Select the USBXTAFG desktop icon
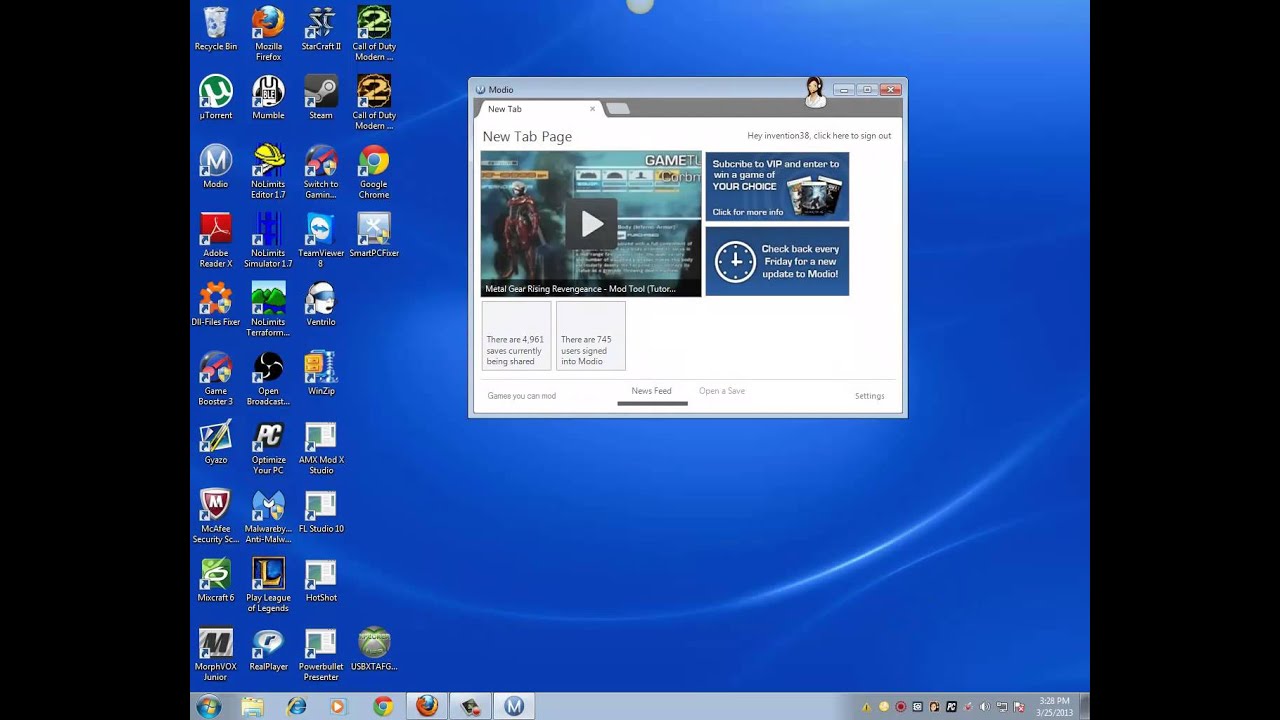1280x720 pixels. 374,650
